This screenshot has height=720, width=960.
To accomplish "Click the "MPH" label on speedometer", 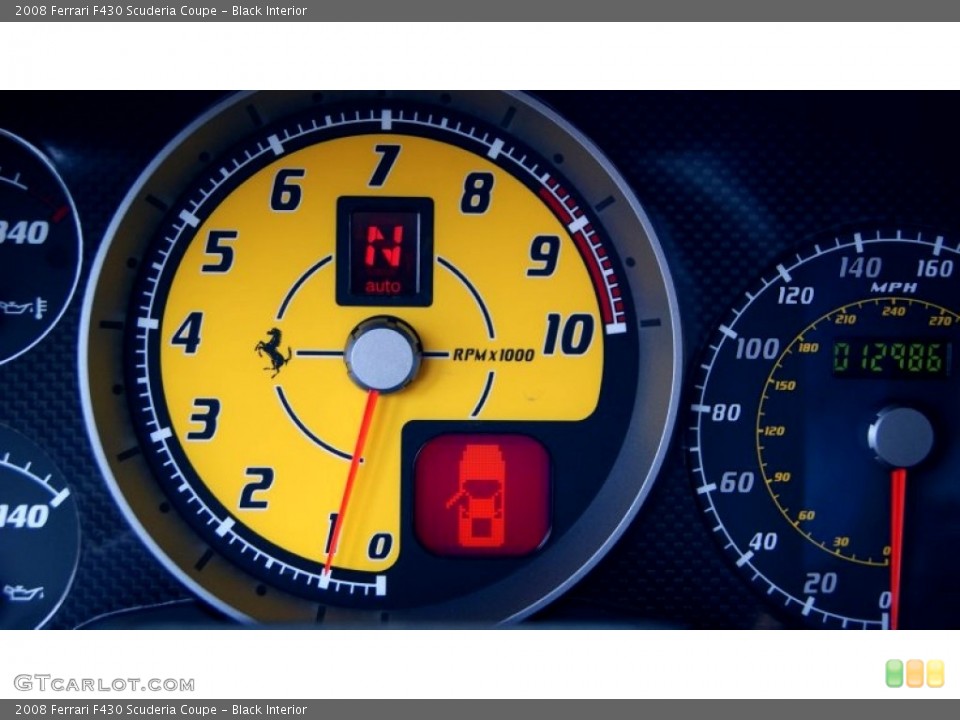I will [x=894, y=287].
